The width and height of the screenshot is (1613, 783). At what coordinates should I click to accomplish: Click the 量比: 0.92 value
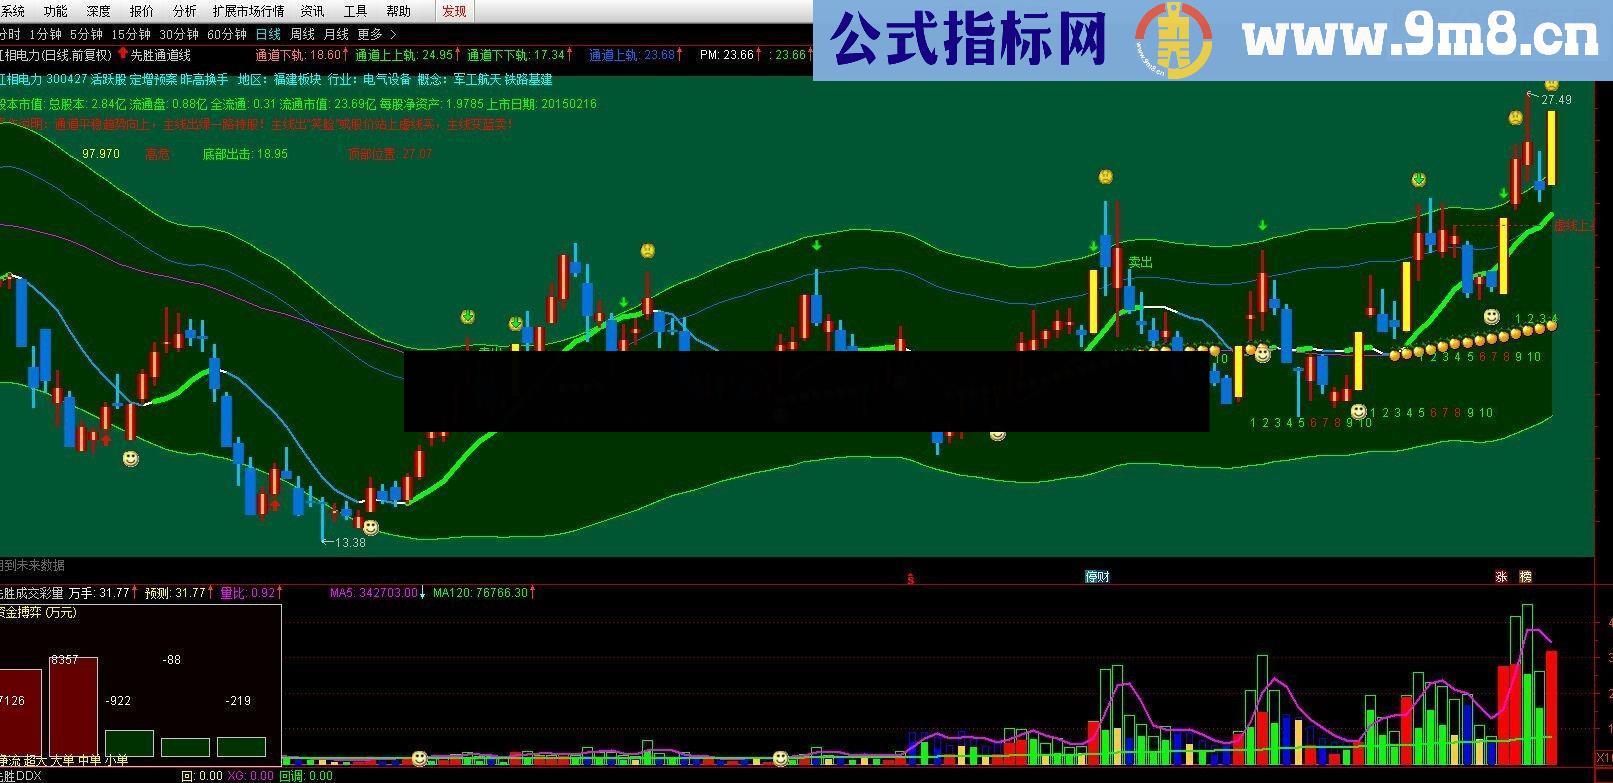coord(247,593)
